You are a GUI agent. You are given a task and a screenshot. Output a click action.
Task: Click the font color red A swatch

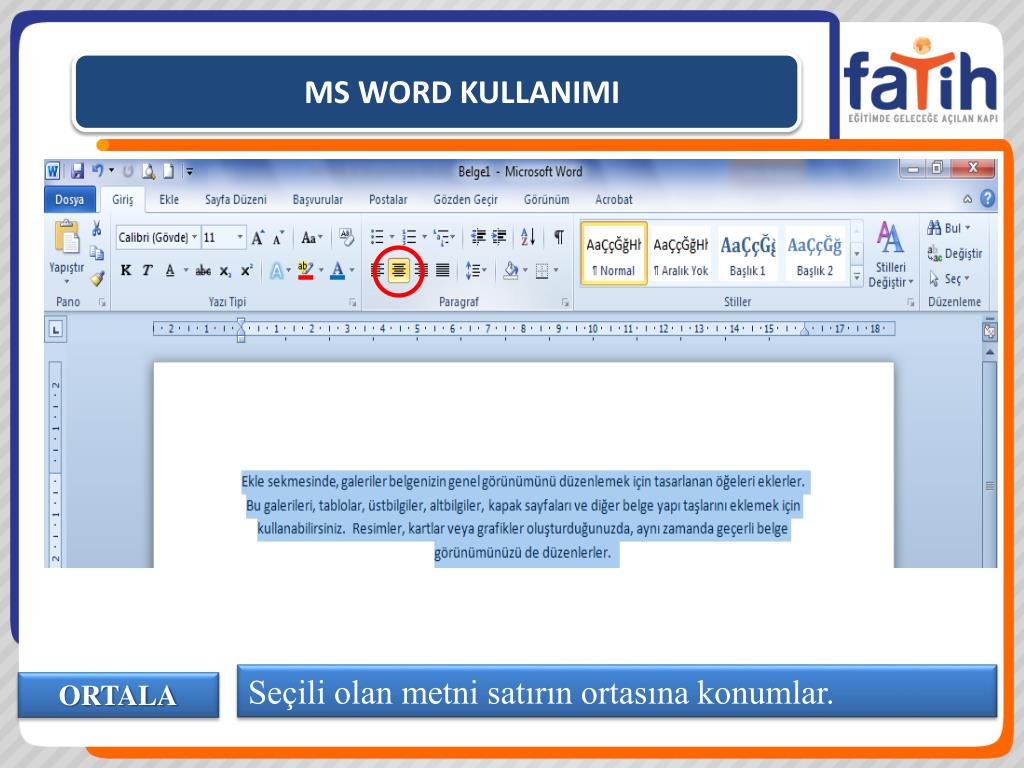[337, 270]
